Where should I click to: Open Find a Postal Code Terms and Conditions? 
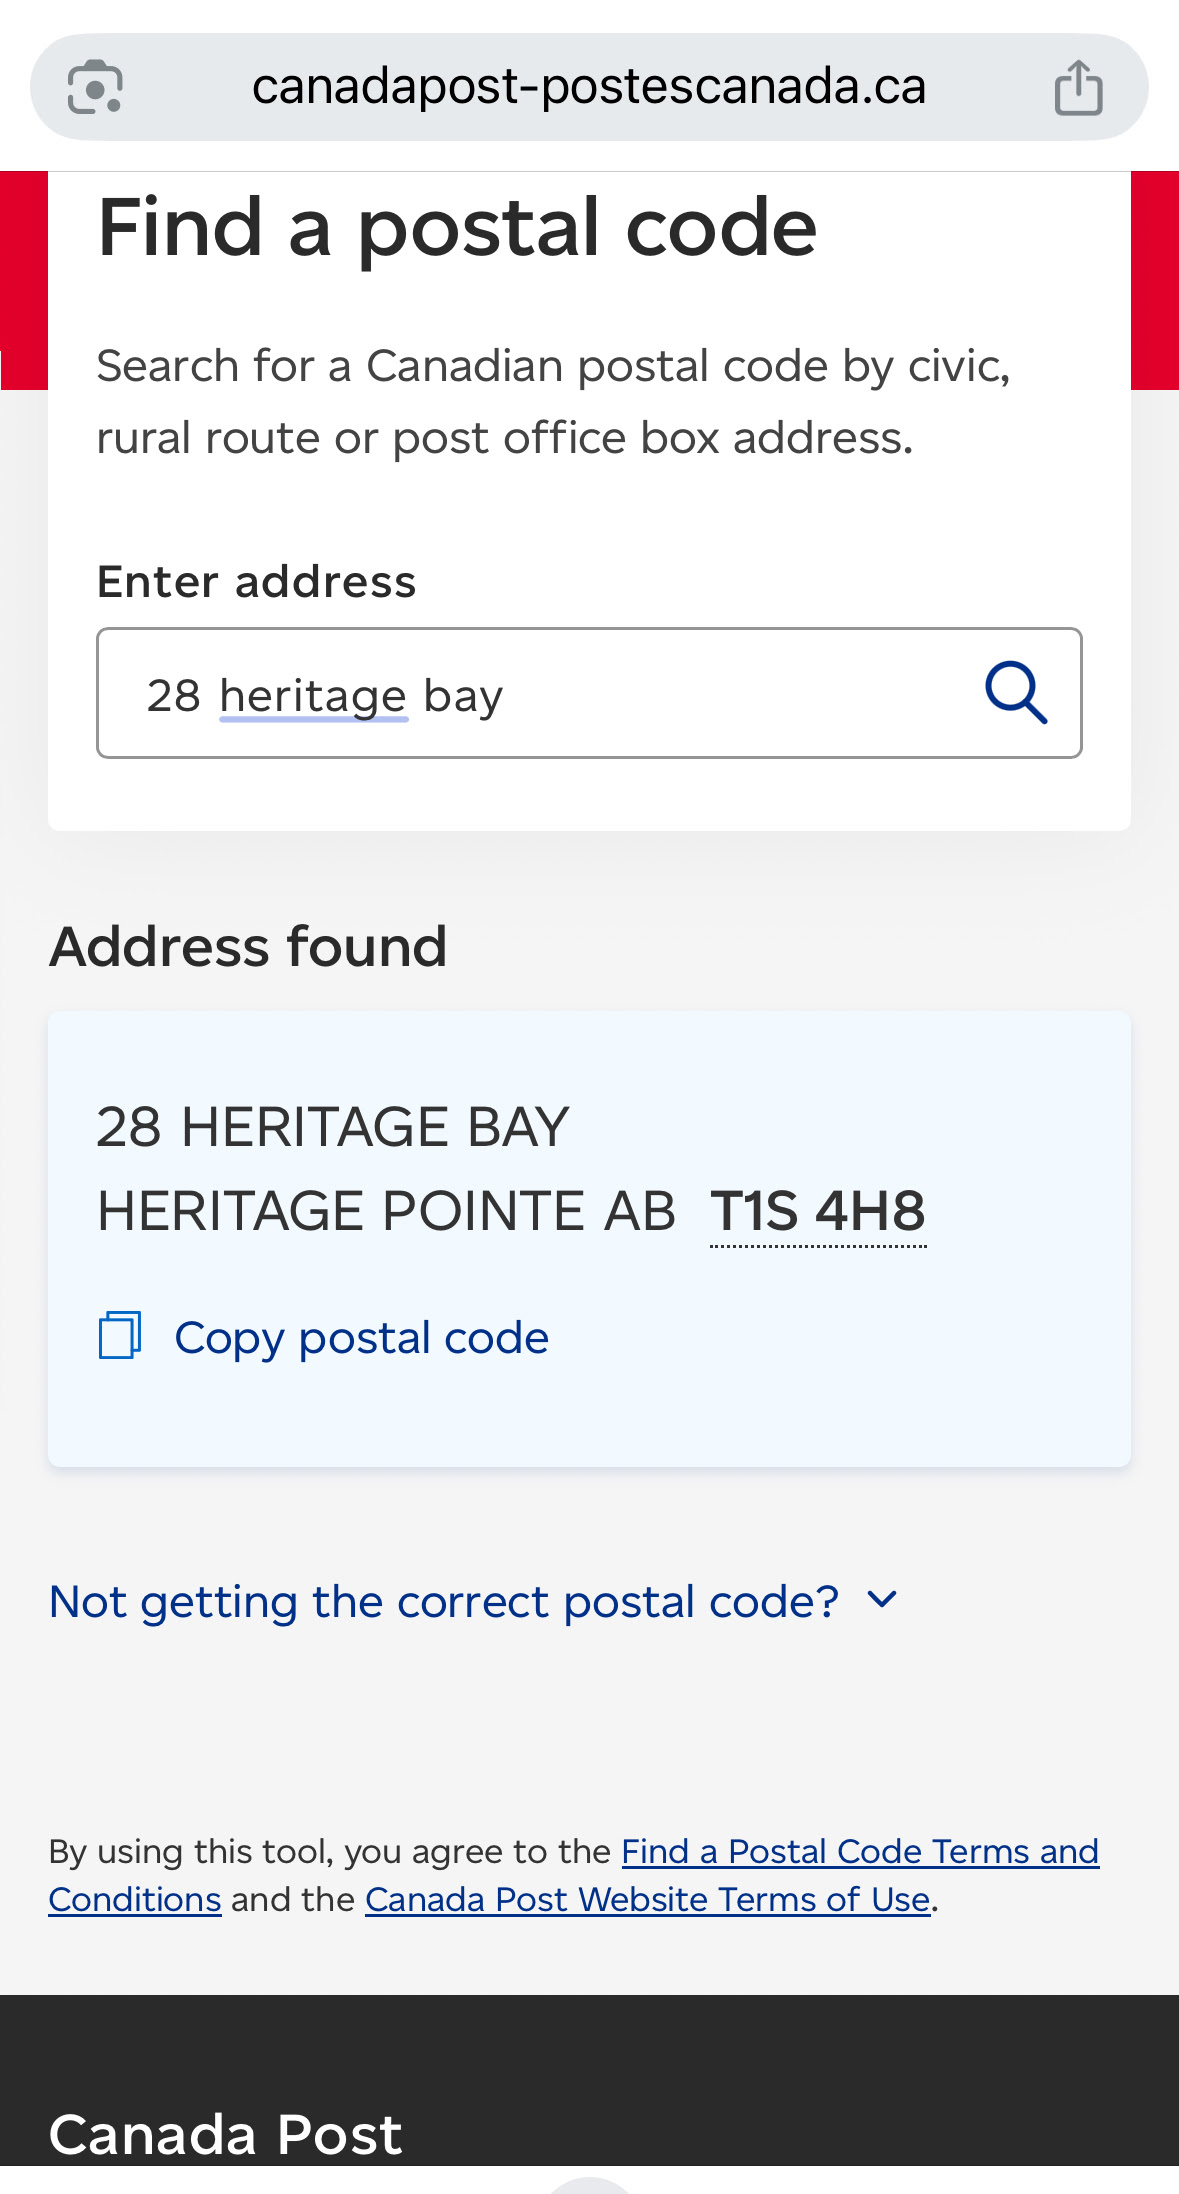pos(859,1852)
